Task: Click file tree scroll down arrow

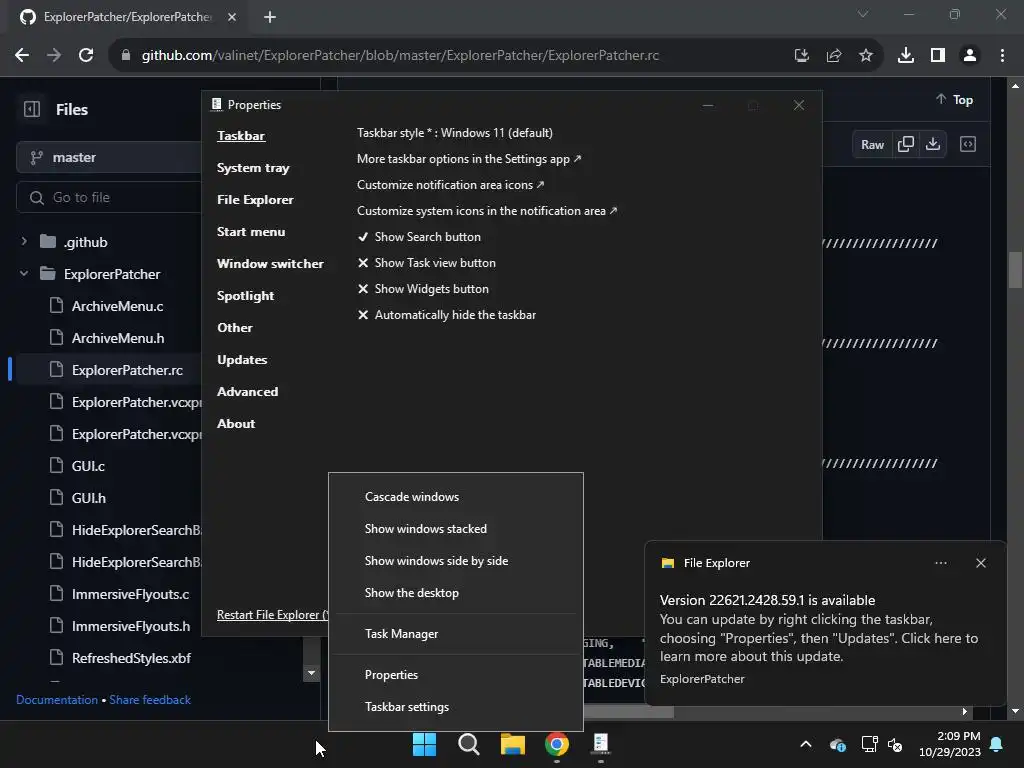Action: point(312,673)
